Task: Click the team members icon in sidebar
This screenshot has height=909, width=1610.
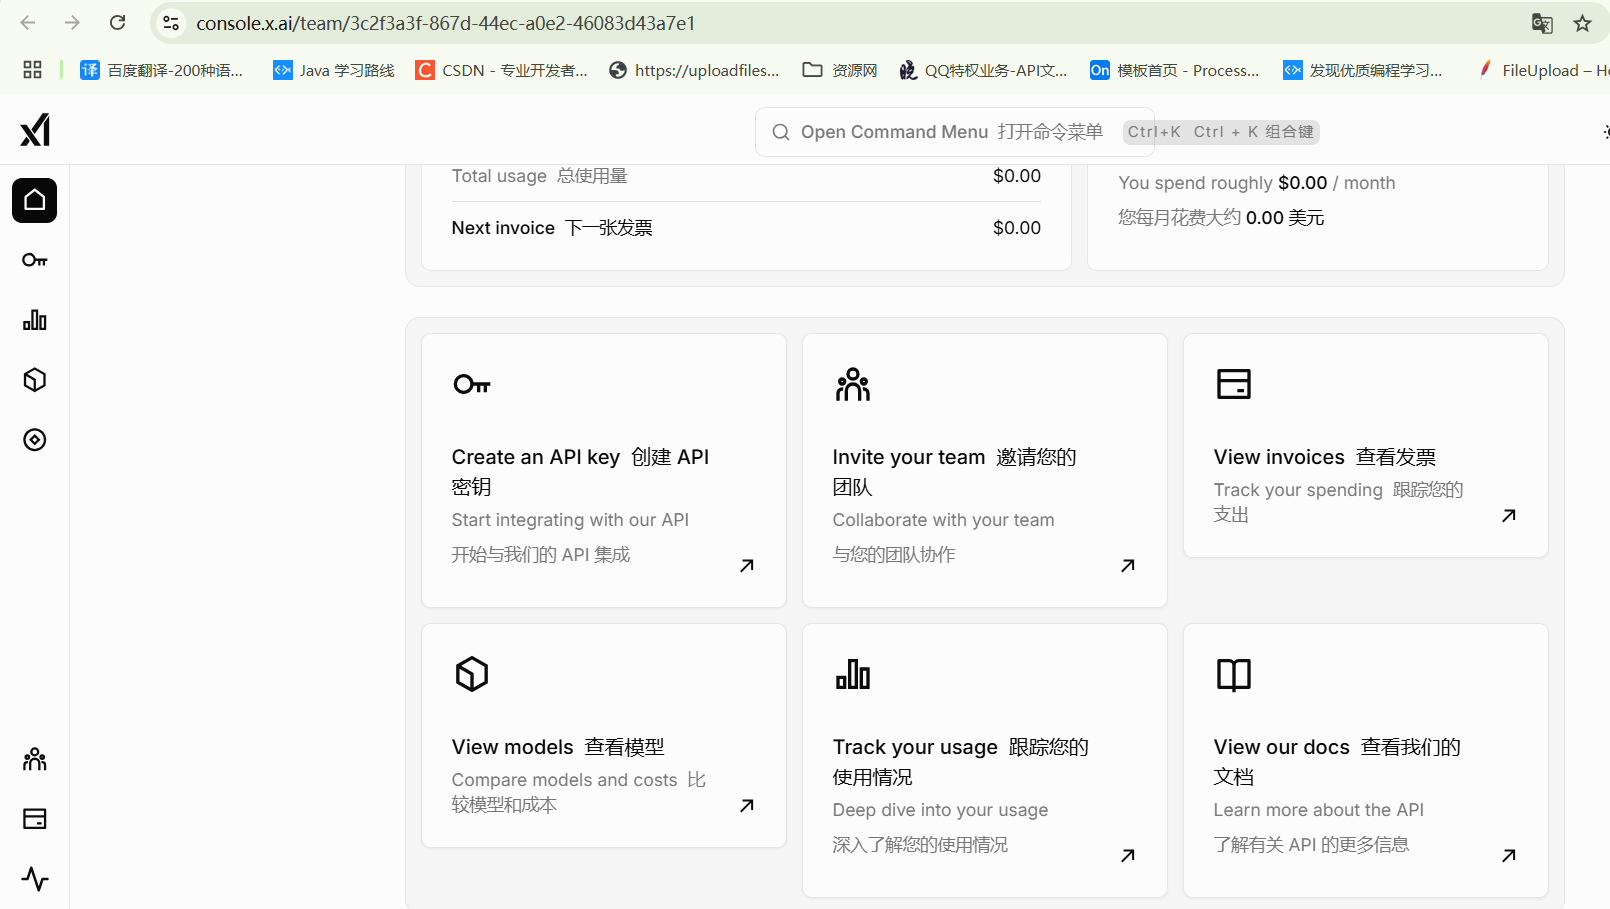Action: pyautogui.click(x=35, y=759)
